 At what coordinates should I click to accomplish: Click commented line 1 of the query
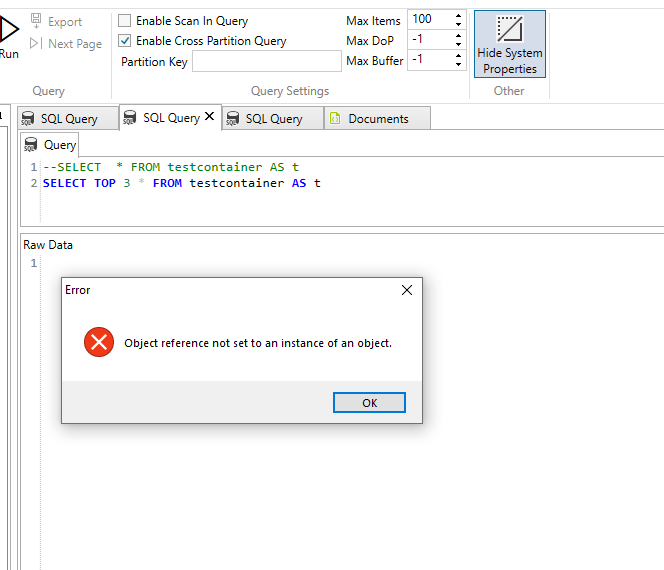(x=171, y=167)
